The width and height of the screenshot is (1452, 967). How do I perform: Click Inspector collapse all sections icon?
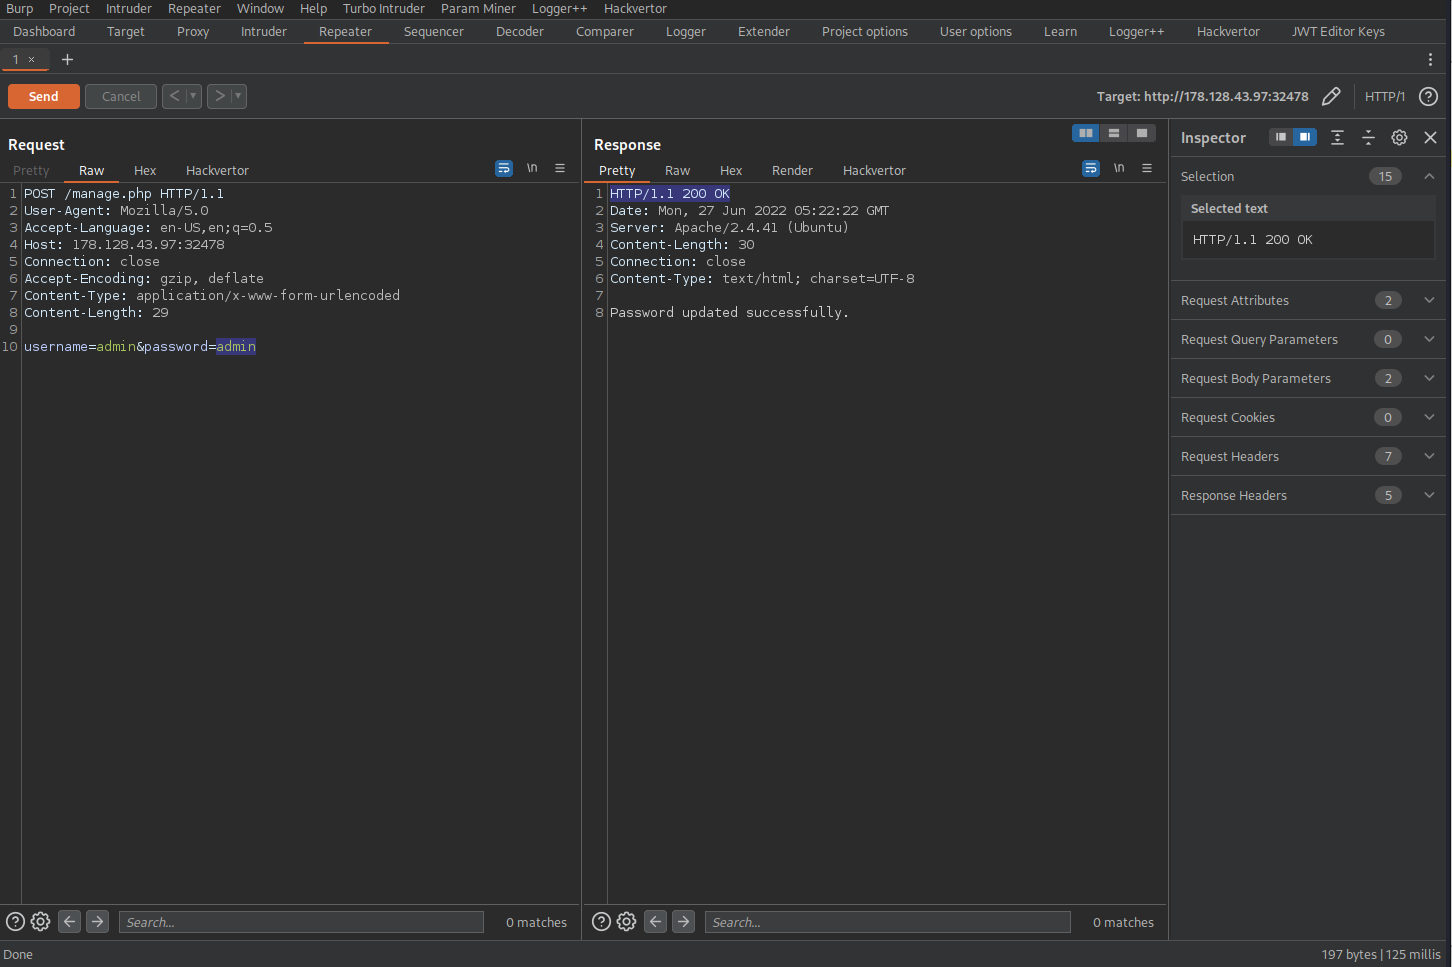pos(1368,137)
